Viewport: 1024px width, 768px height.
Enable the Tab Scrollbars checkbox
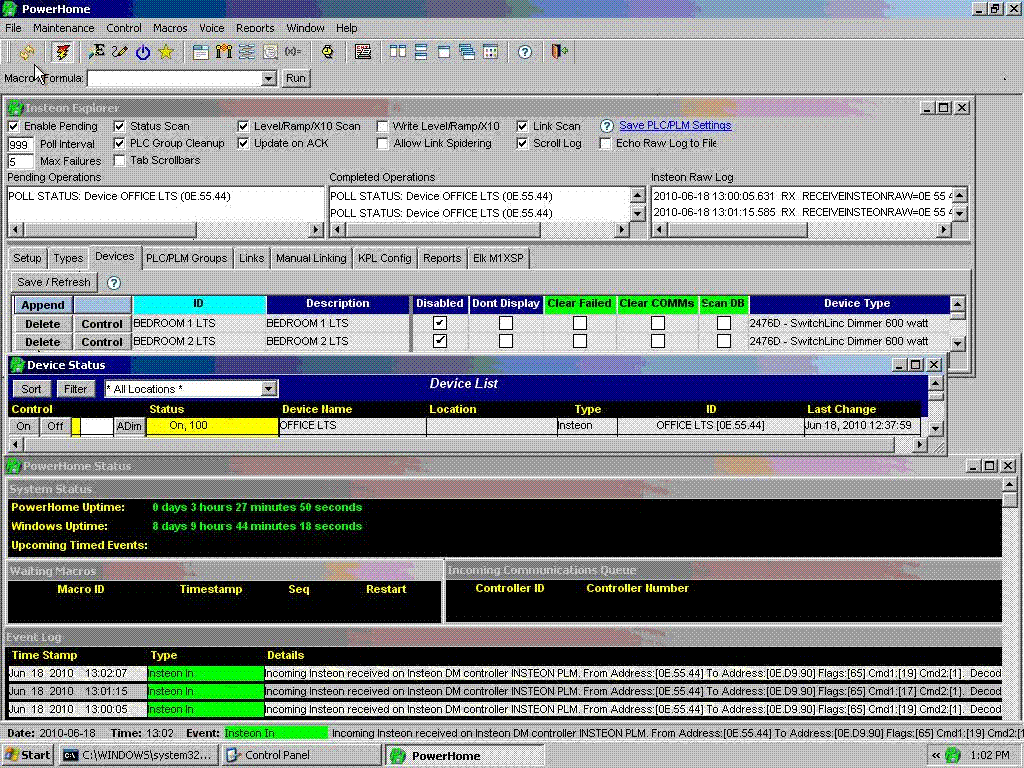119,160
